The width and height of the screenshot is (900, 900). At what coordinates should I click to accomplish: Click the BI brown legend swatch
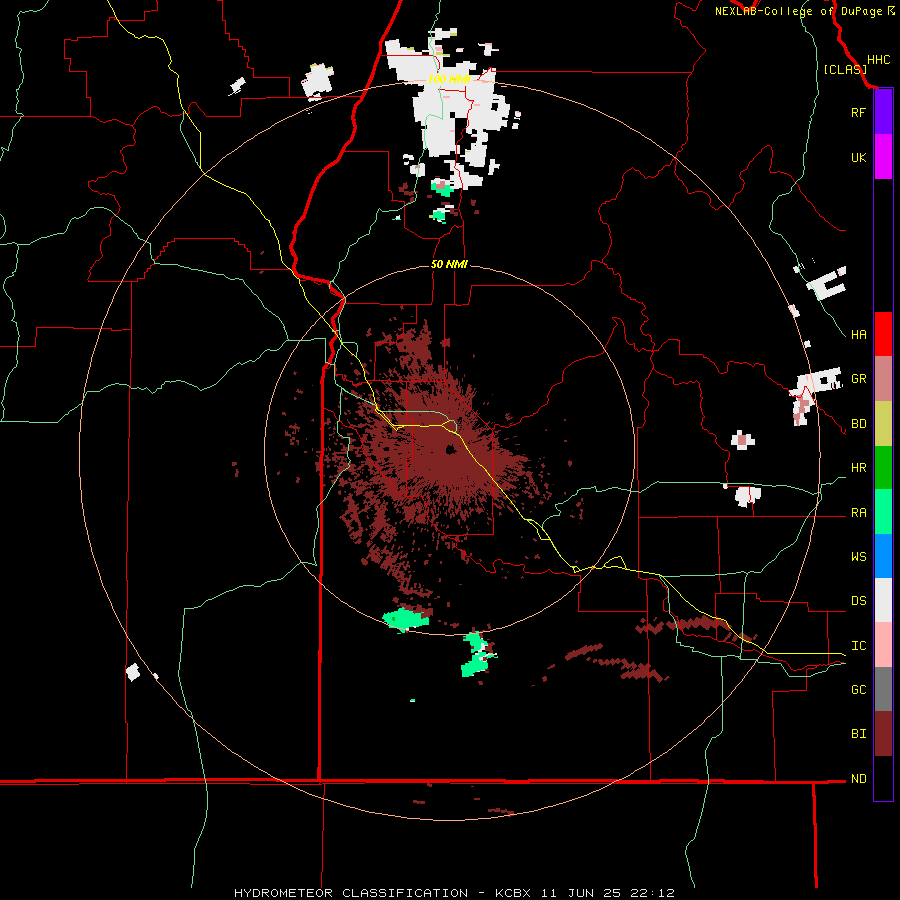883,734
